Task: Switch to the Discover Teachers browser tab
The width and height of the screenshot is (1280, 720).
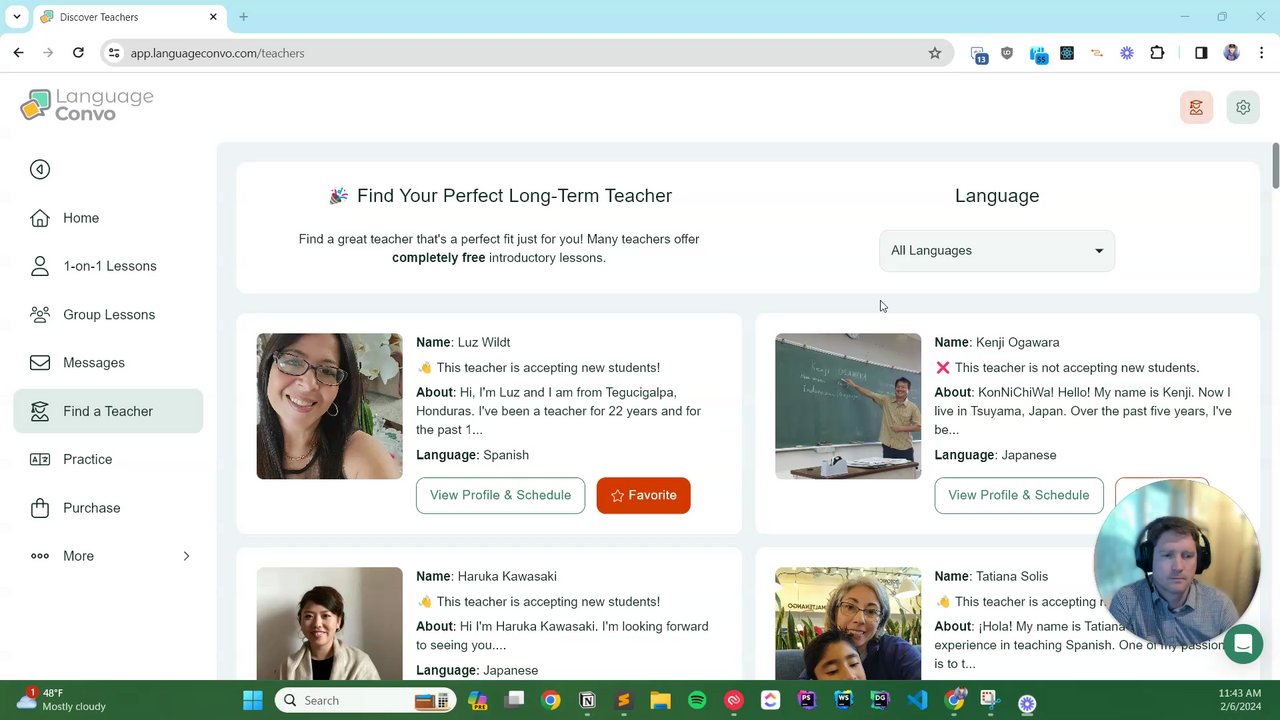Action: (x=128, y=17)
